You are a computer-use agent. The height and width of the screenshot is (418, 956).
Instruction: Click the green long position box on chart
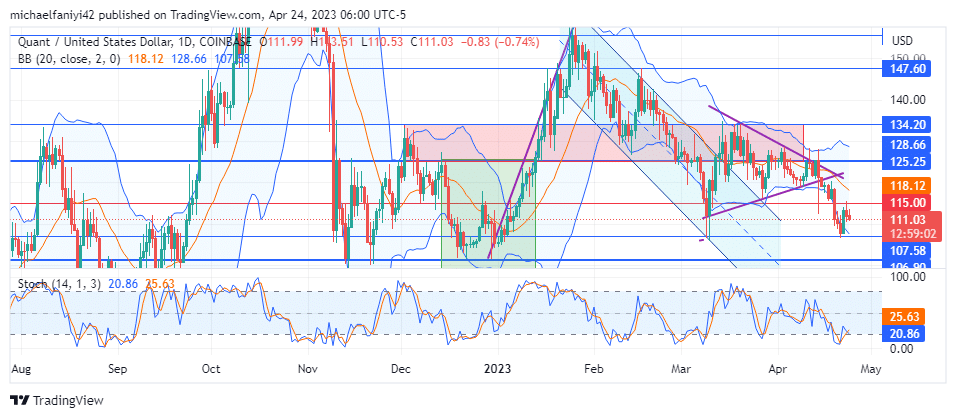[488, 213]
